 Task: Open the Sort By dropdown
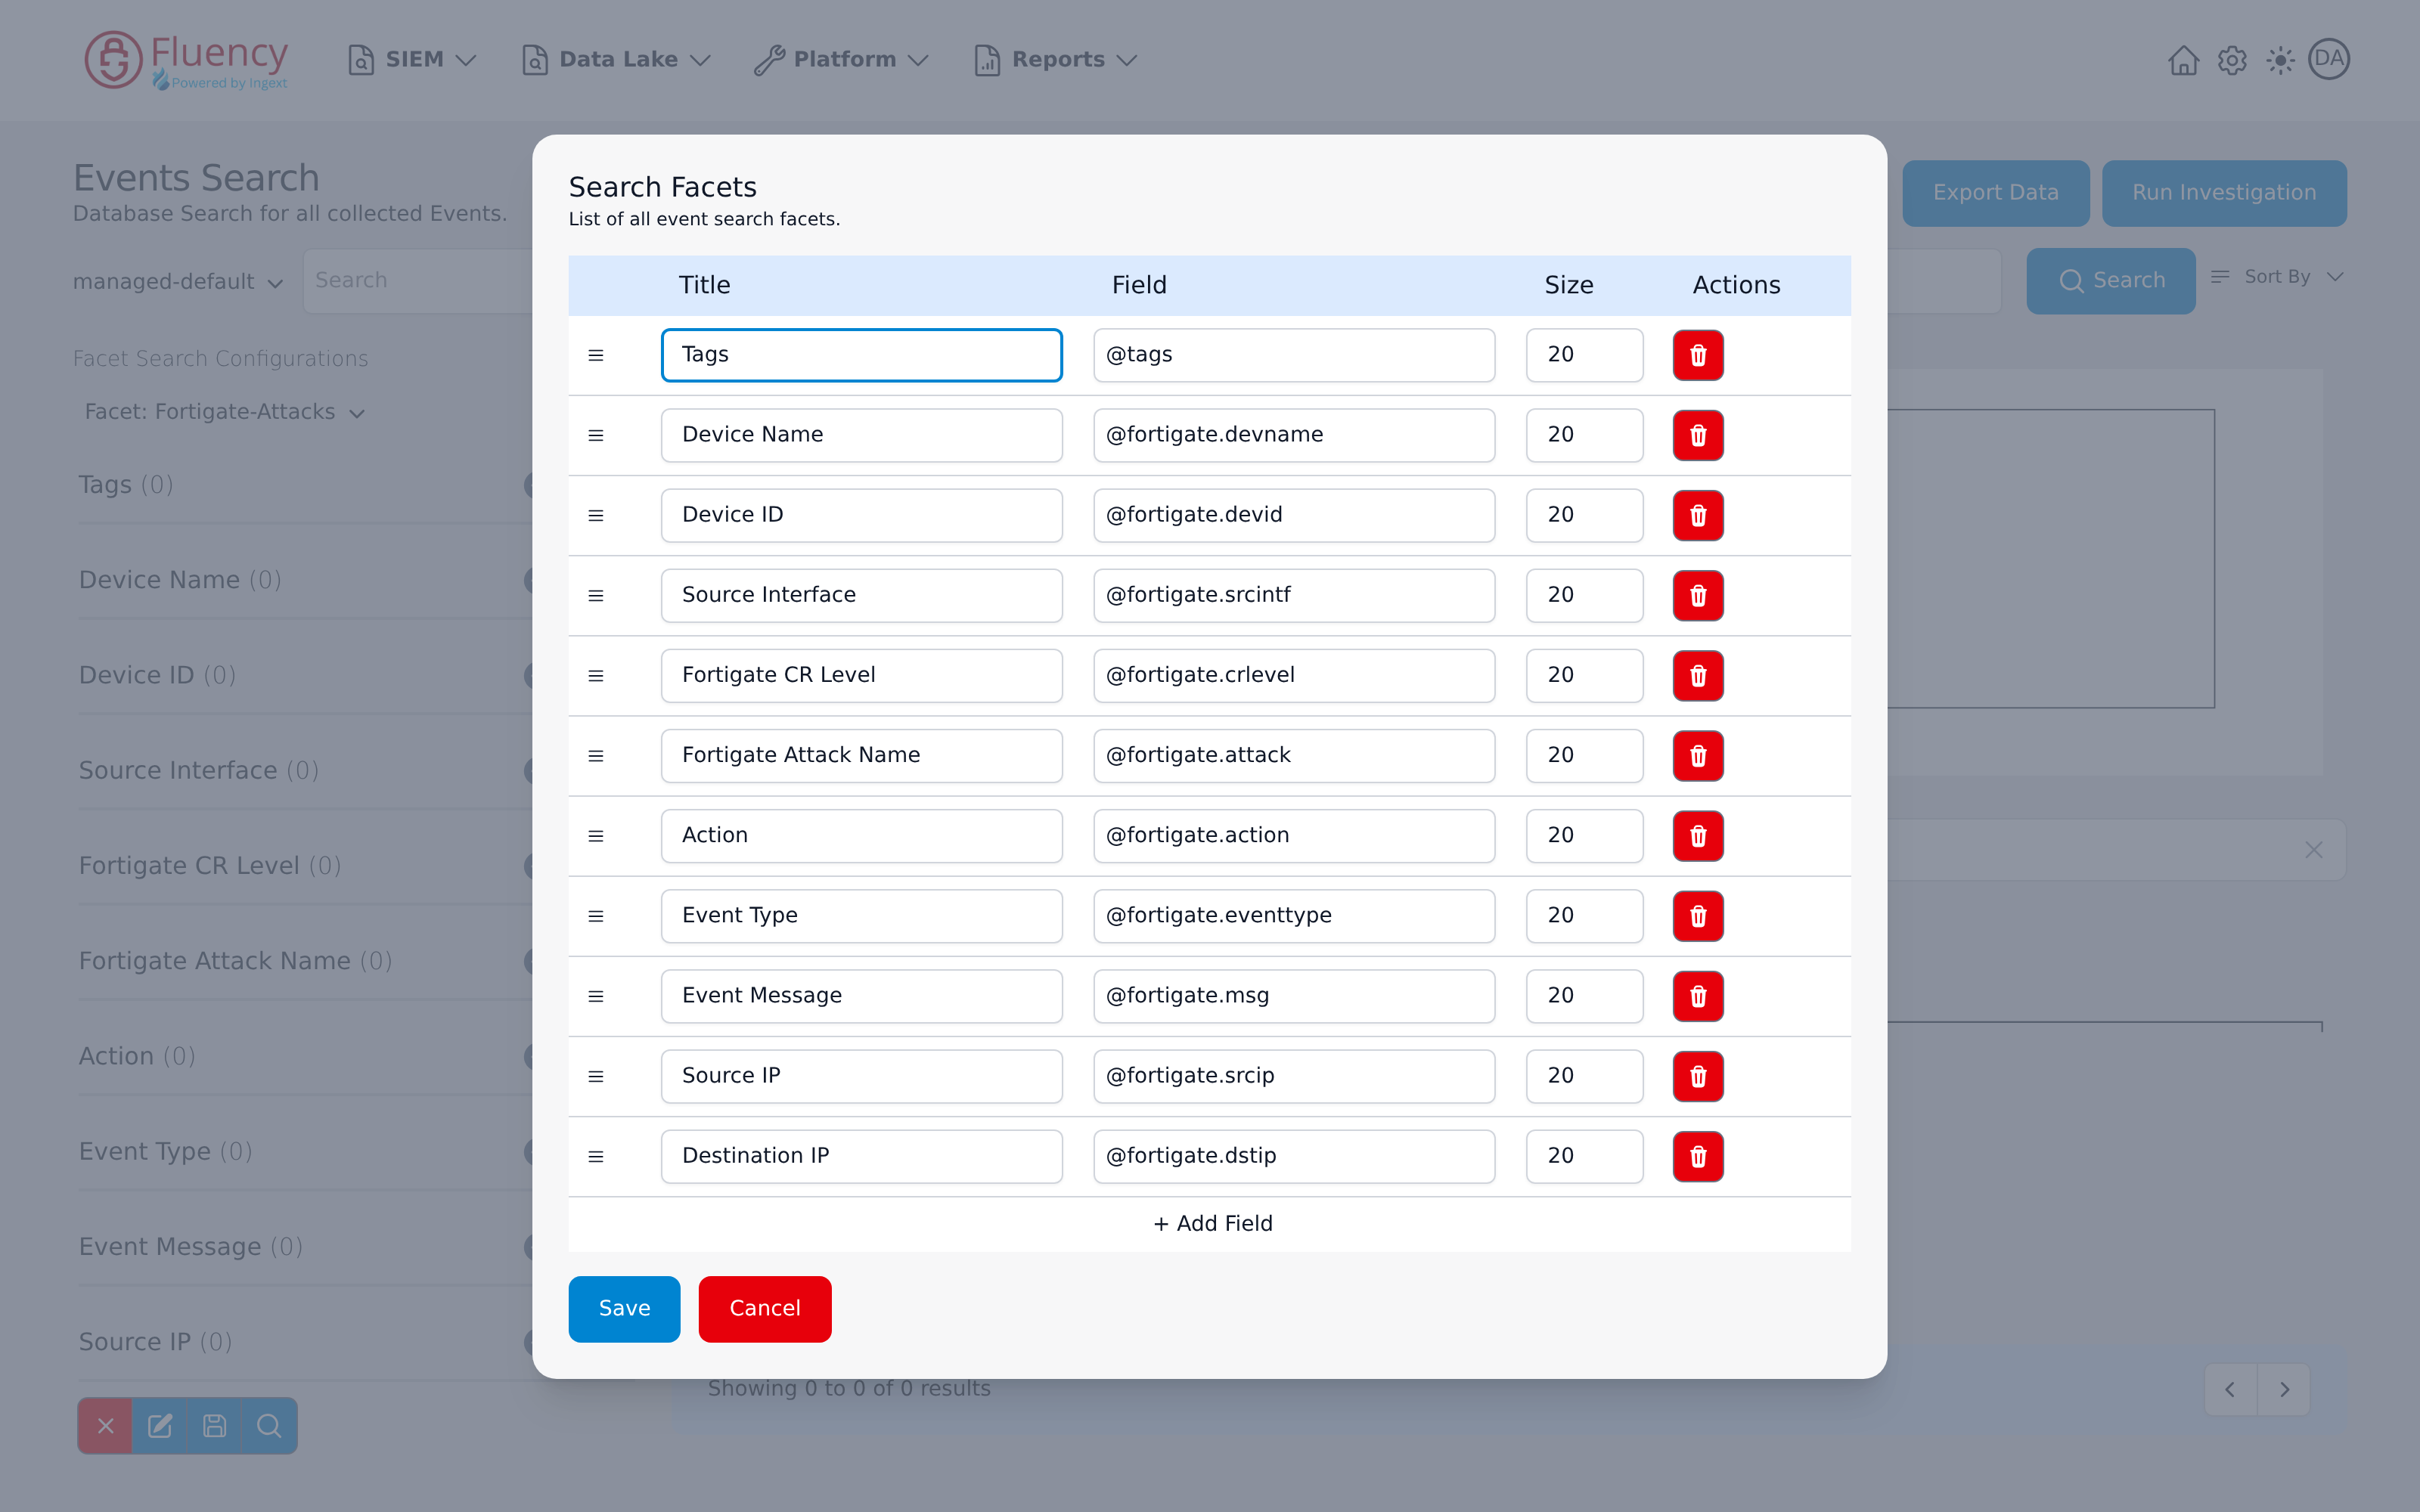[2276, 277]
